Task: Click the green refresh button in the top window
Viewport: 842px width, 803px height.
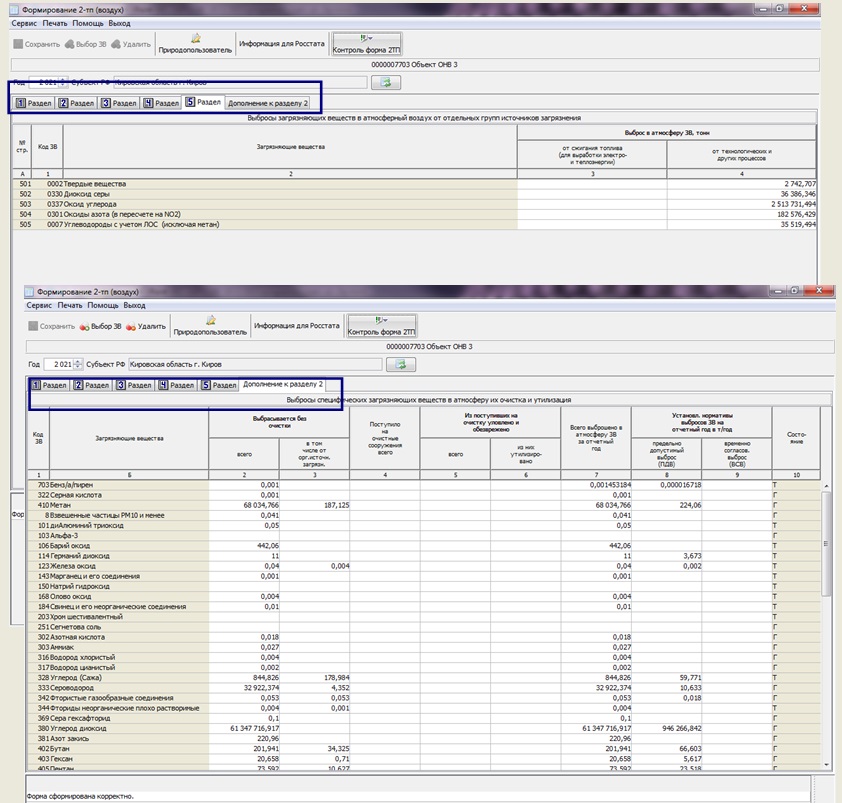Action: point(385,82)
